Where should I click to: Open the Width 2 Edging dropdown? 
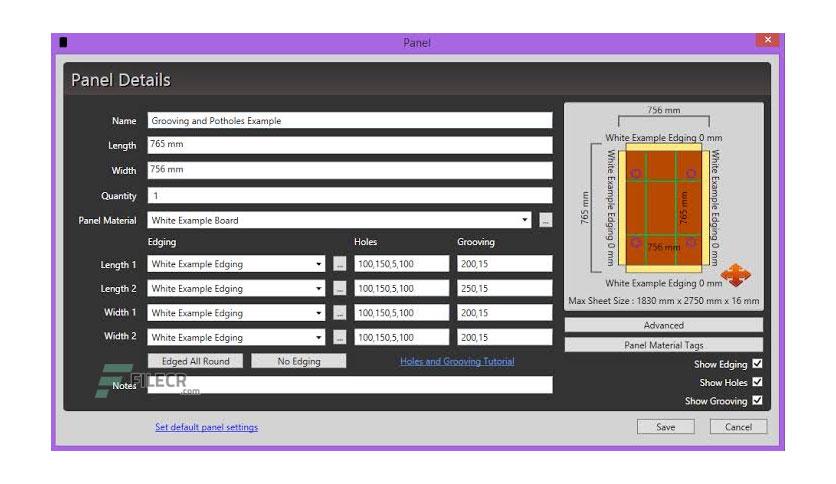(x=319, y=337)
